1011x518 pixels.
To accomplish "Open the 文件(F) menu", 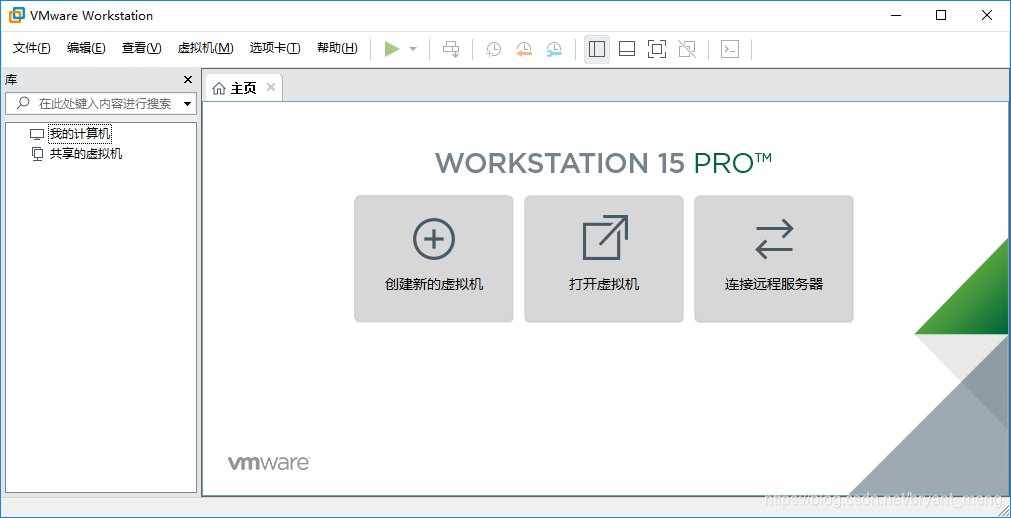I will click(x=32, y=48).
